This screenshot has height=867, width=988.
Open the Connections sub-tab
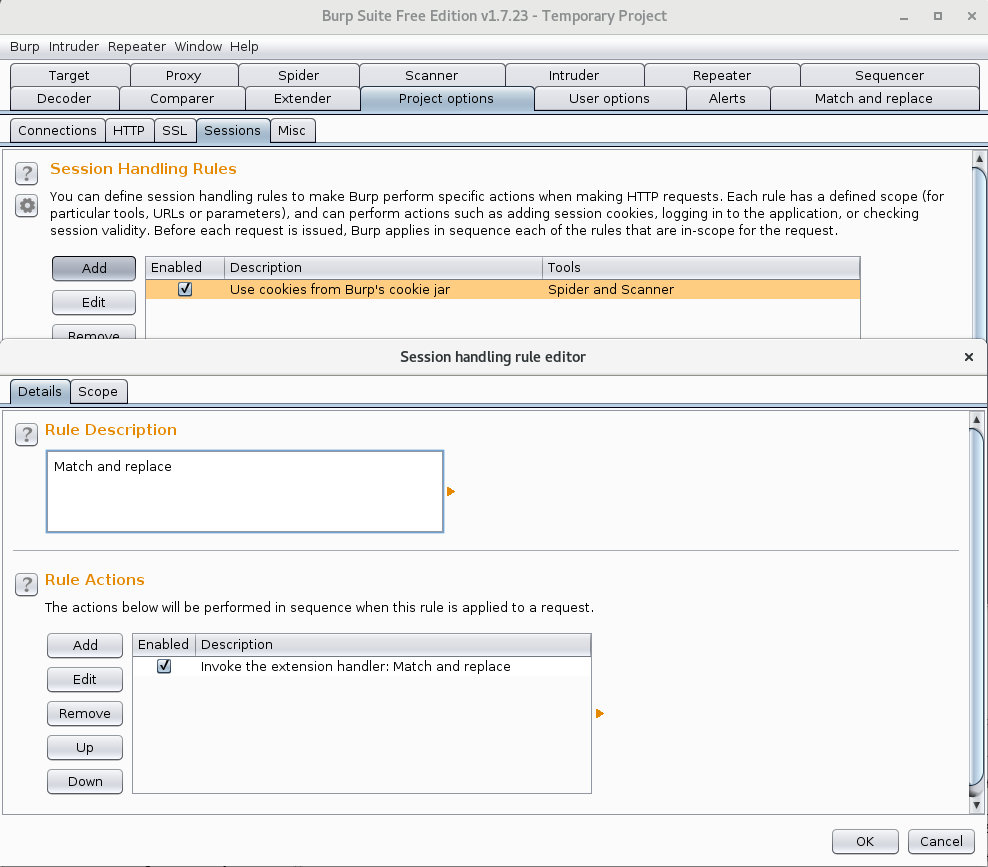57,130
